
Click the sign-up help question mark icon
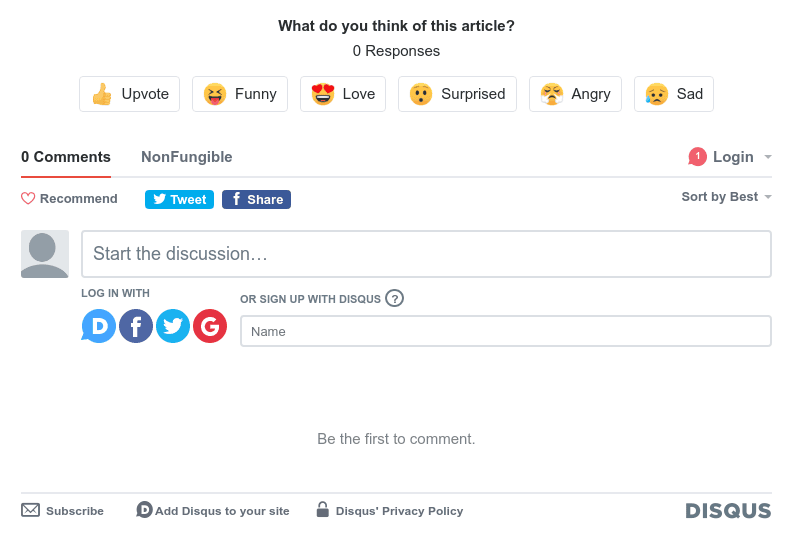tap(394, 298)
